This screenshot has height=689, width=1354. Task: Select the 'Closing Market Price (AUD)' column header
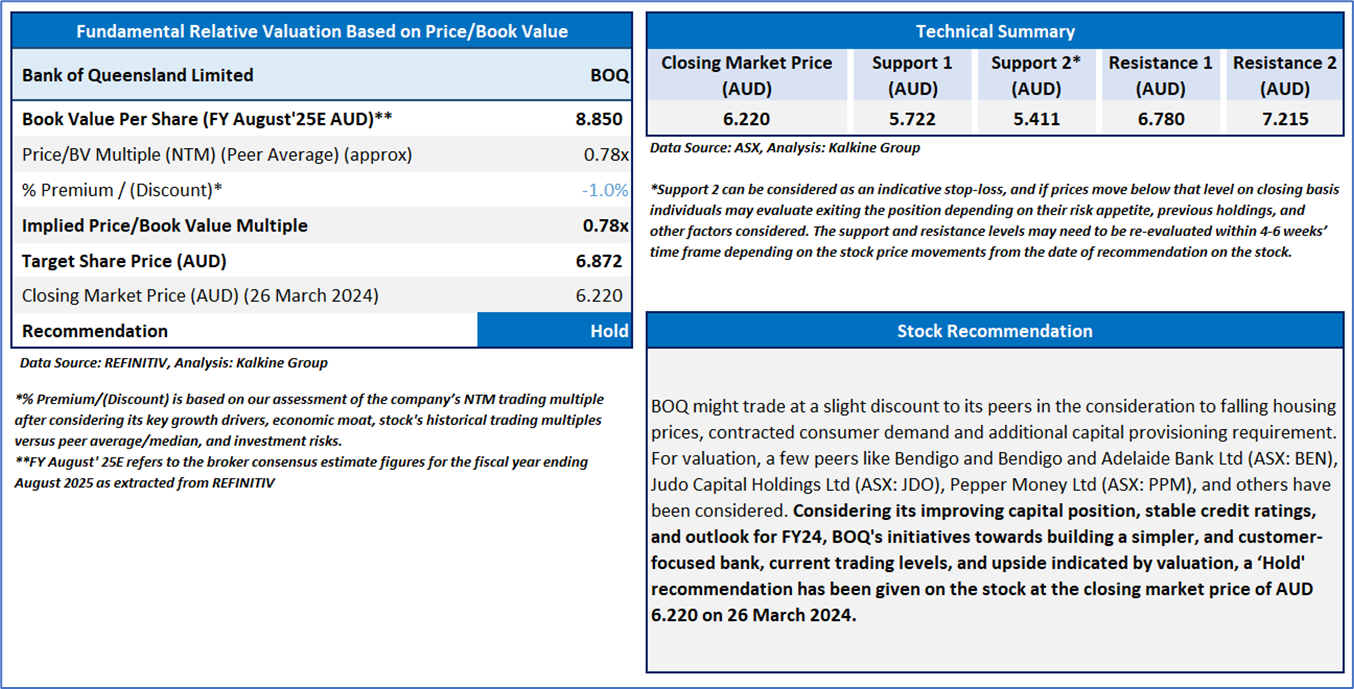tap(746, 75)
